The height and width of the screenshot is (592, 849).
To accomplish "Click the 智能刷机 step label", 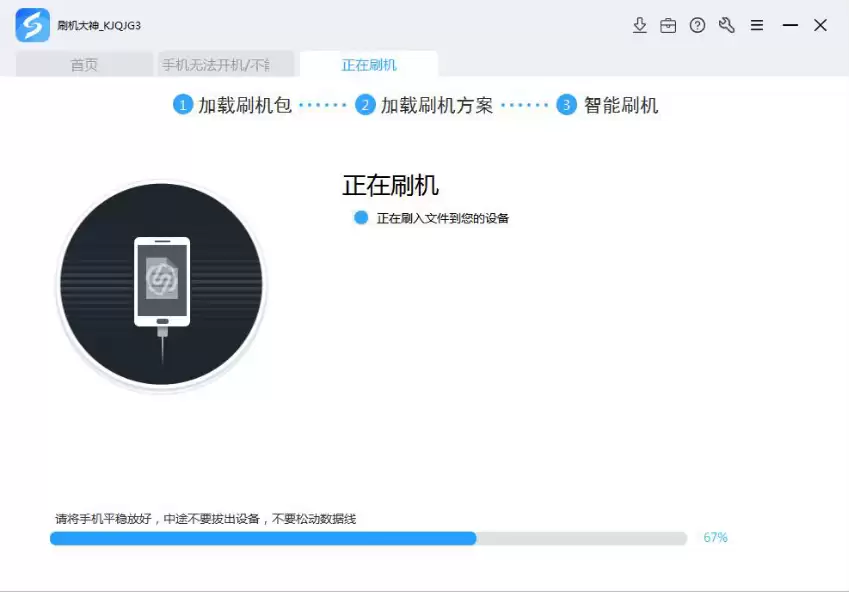I will click(x=620, y=105).
